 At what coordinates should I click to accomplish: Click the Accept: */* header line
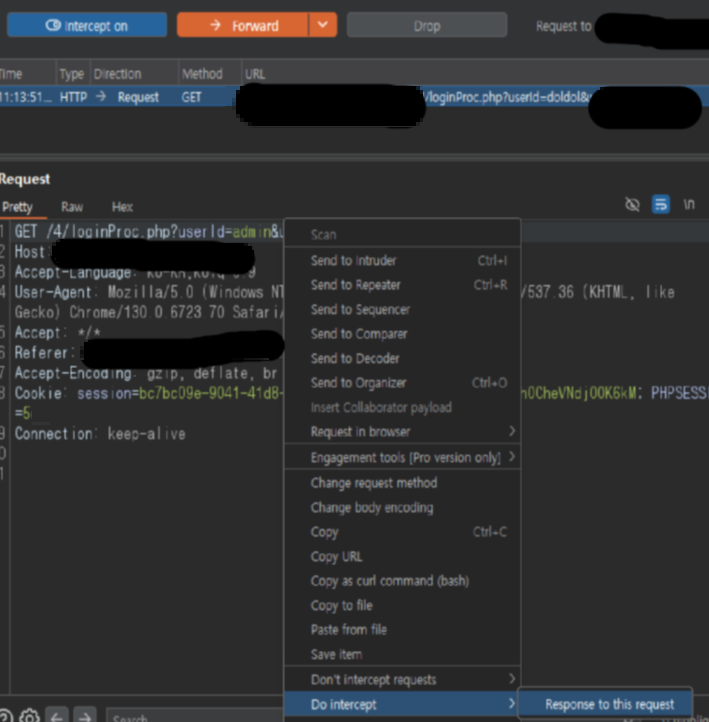click(58, 332)
